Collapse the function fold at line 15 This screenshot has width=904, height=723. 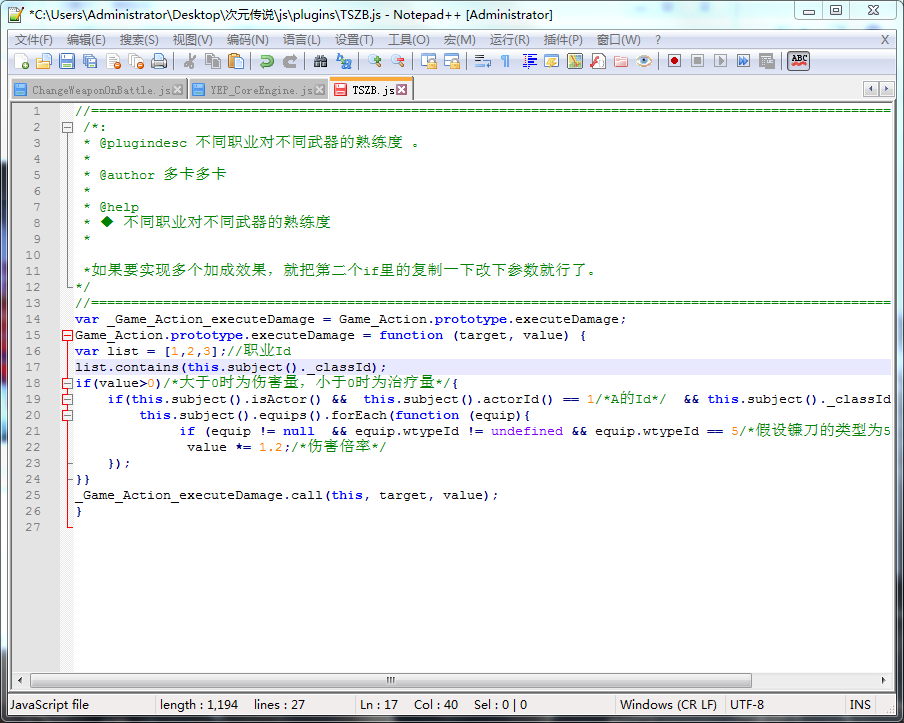67,336
